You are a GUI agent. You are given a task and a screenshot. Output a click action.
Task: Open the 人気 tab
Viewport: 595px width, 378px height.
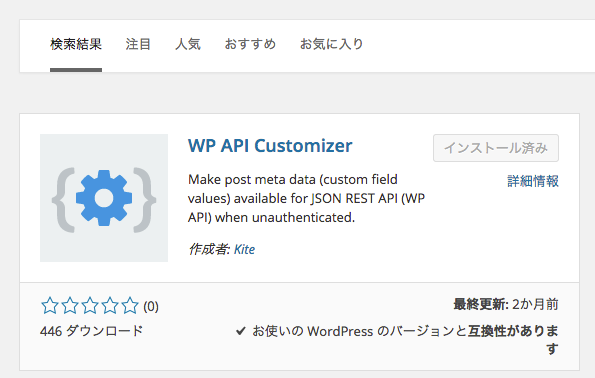point(188,44)
